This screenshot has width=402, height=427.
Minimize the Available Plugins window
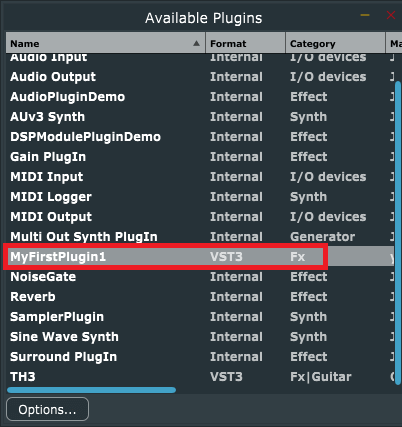coord(365,15)
